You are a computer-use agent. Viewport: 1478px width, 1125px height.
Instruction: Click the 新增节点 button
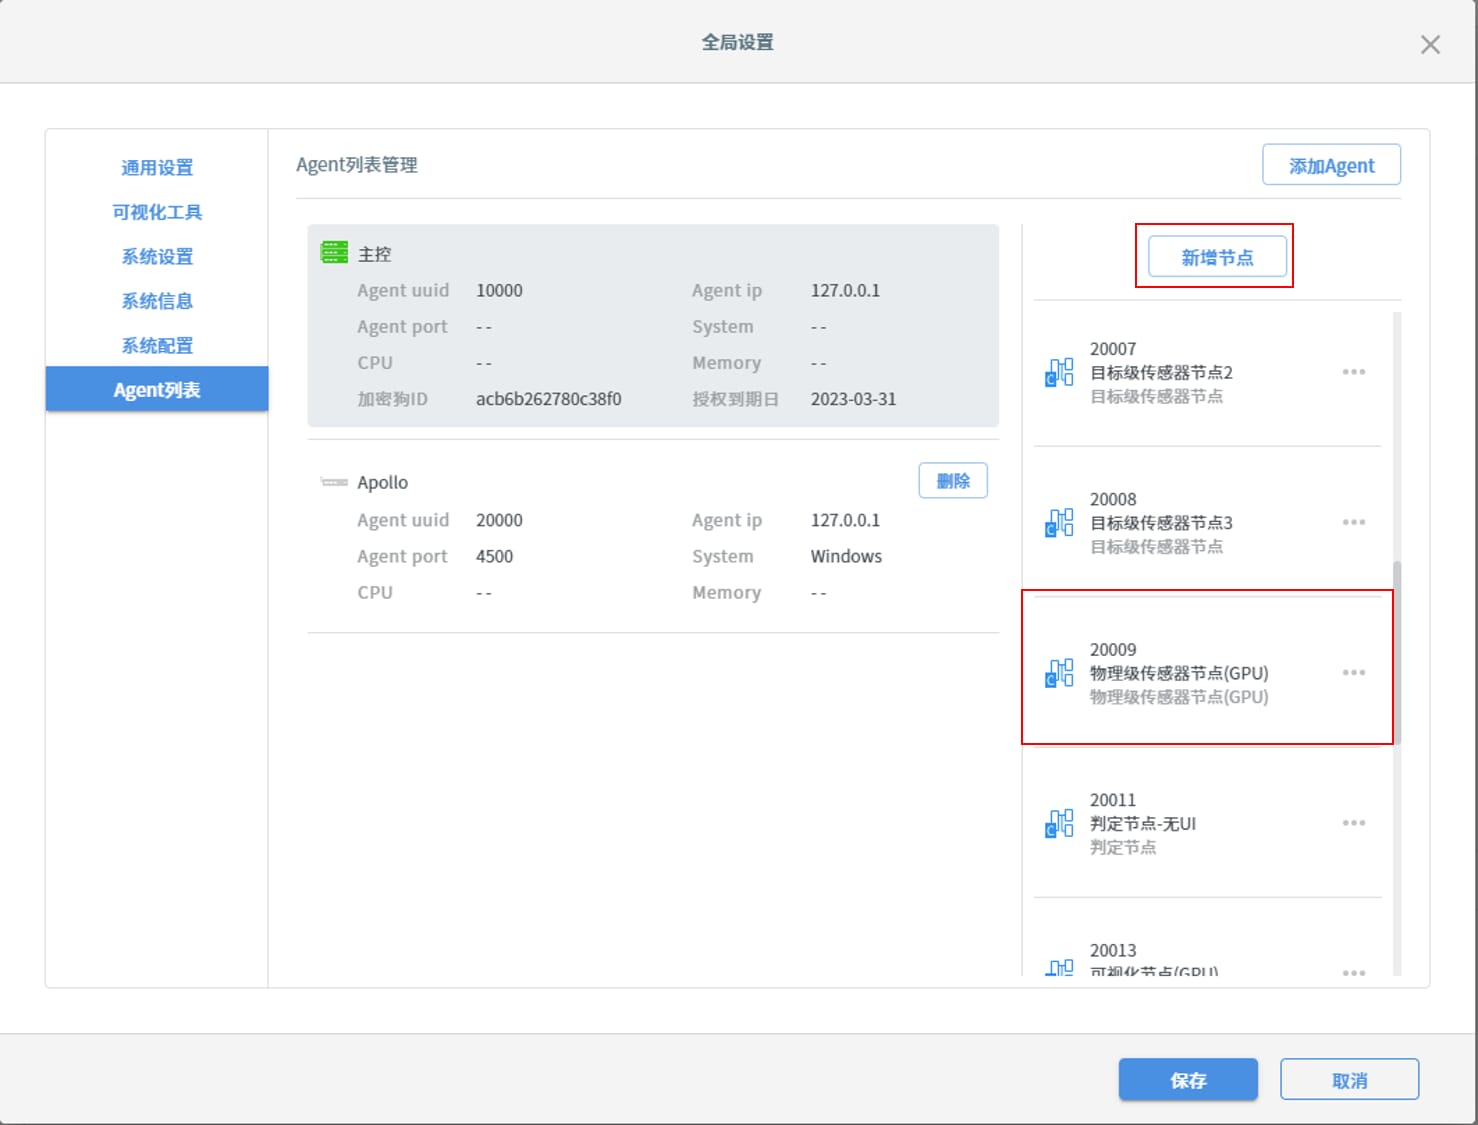click(x=1217, y=257)
